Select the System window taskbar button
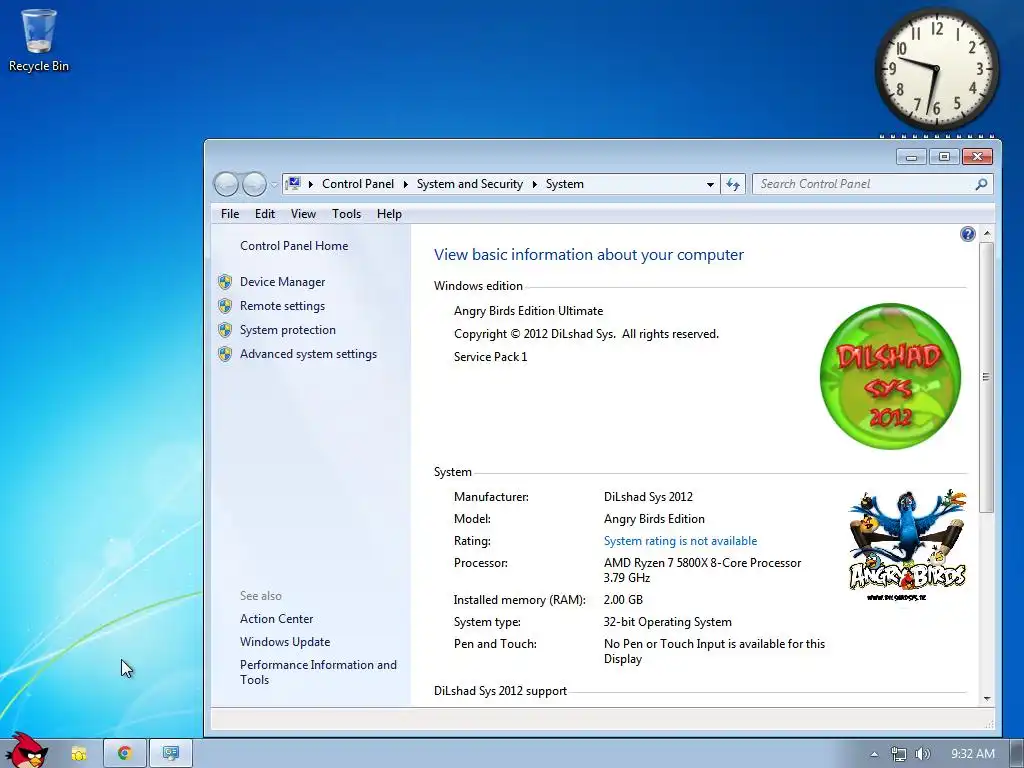This screenshot has height=768, width=1024. pyautogui.click(x=170, y=754)
